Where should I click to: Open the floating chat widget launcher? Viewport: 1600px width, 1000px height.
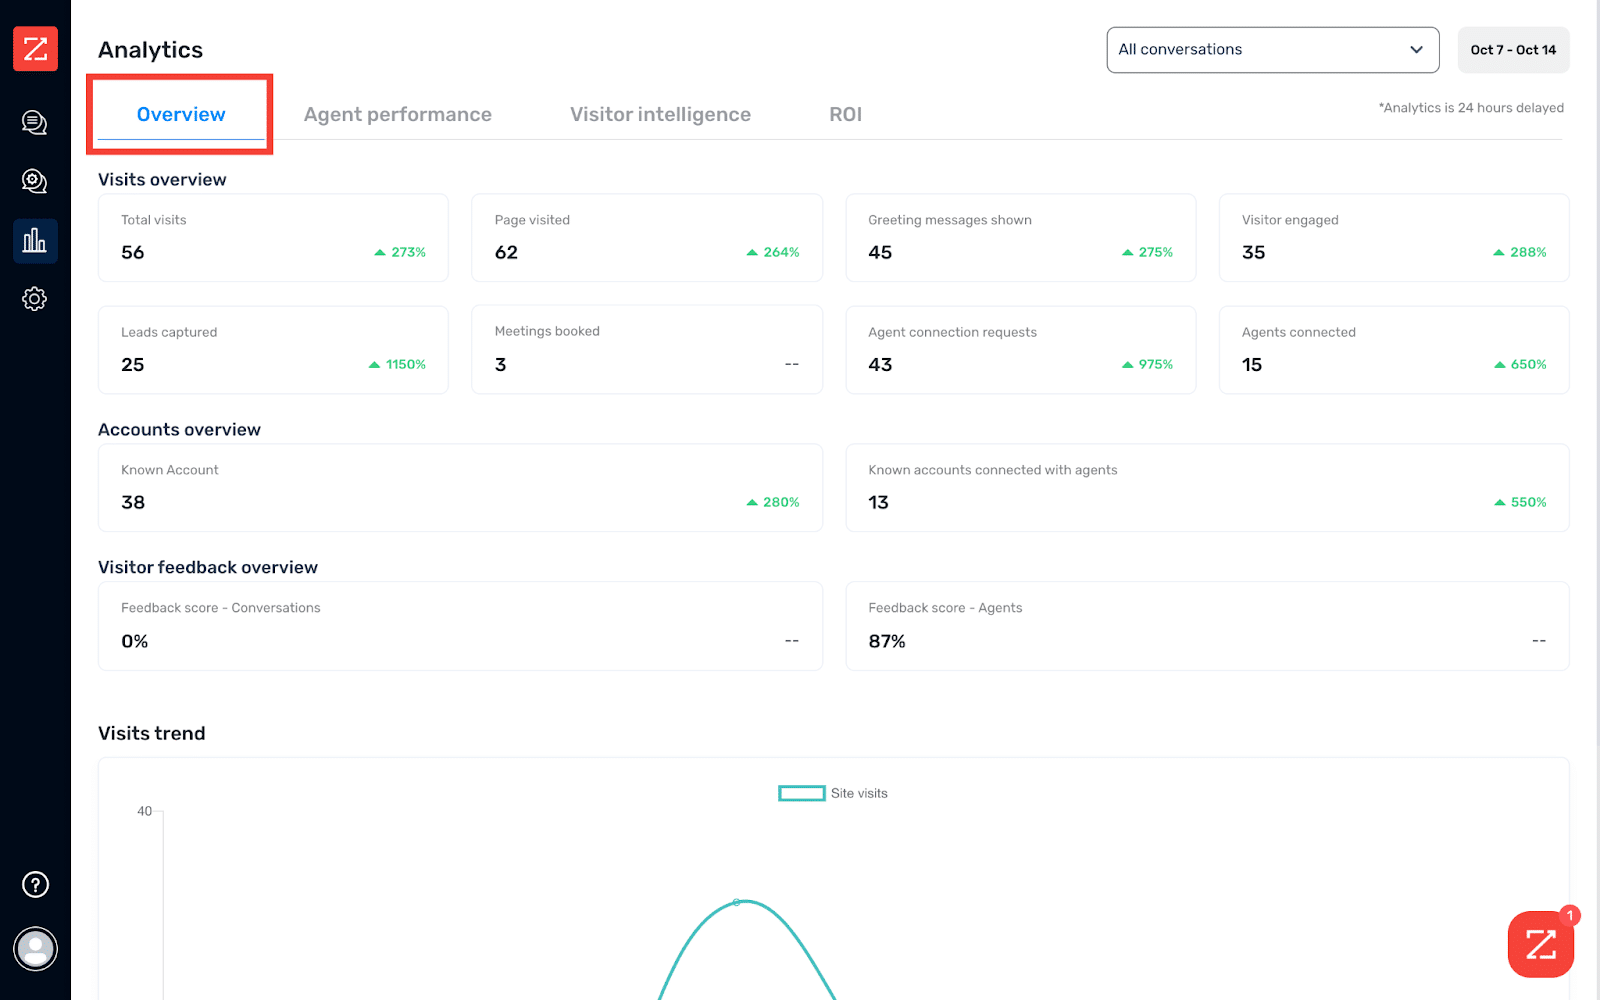(1540, 944)
